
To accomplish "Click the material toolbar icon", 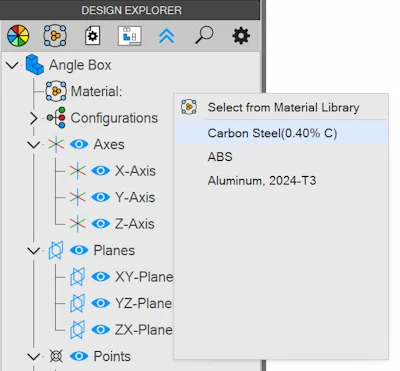I will (55, 35).
